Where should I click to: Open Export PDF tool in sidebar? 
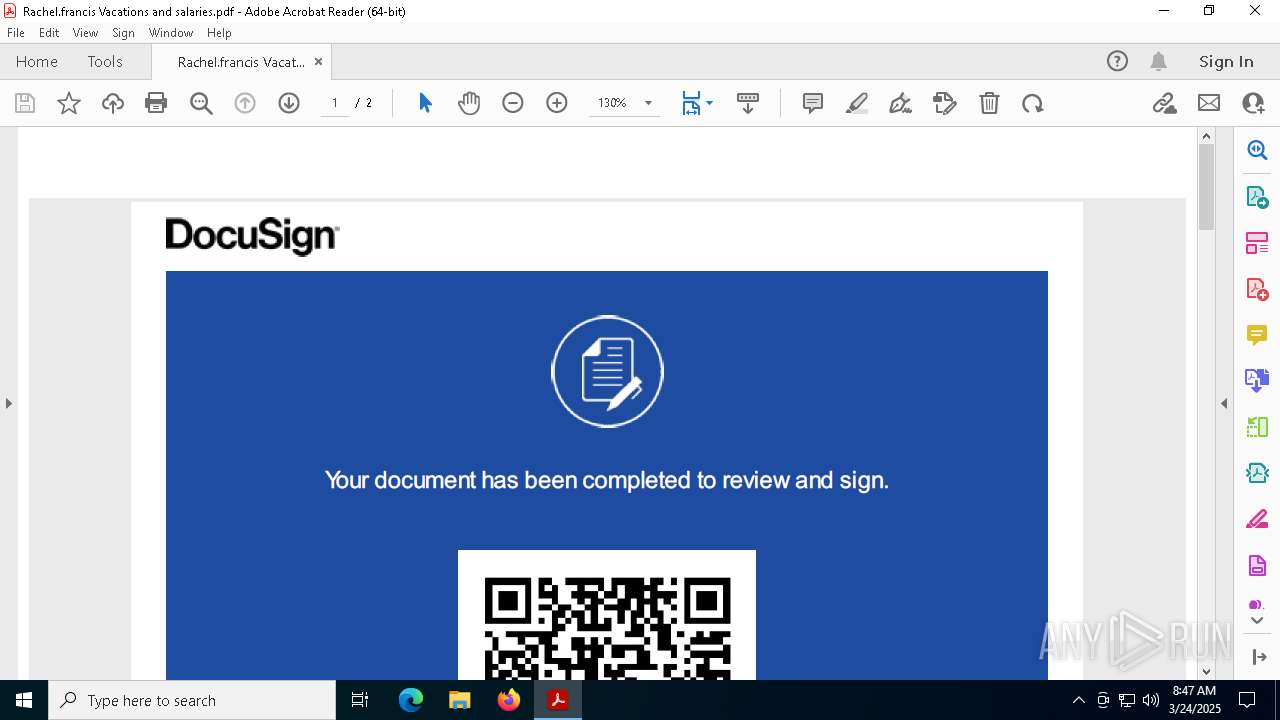pyautogui.click(x=1257, y=196)
